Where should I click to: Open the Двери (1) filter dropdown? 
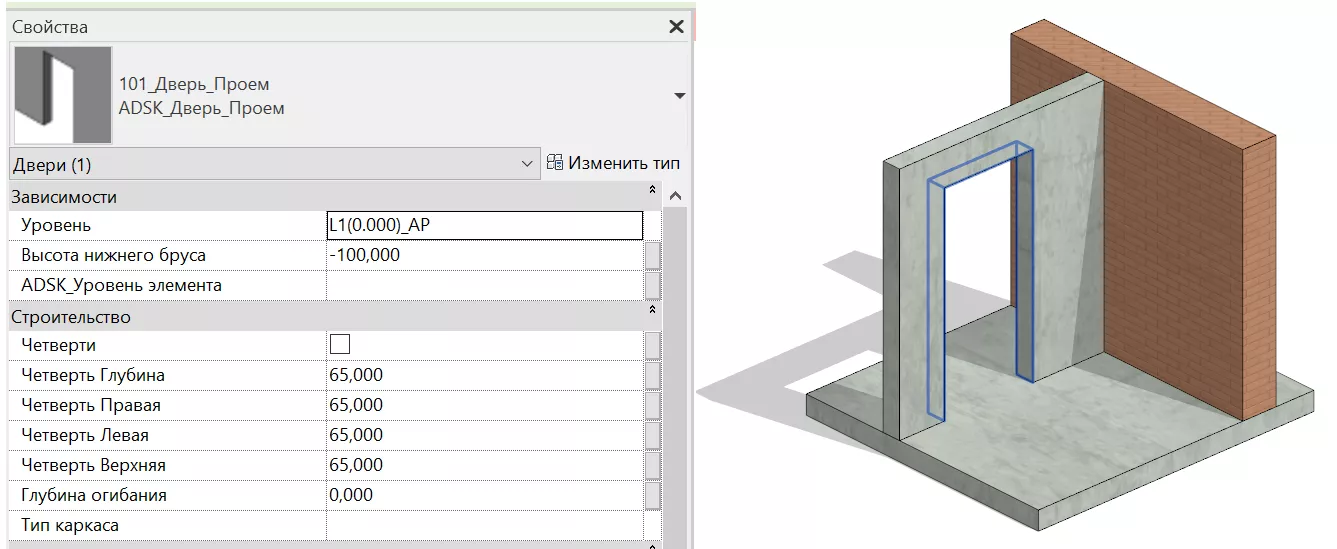pyautogui.click(x=527, y=164)
